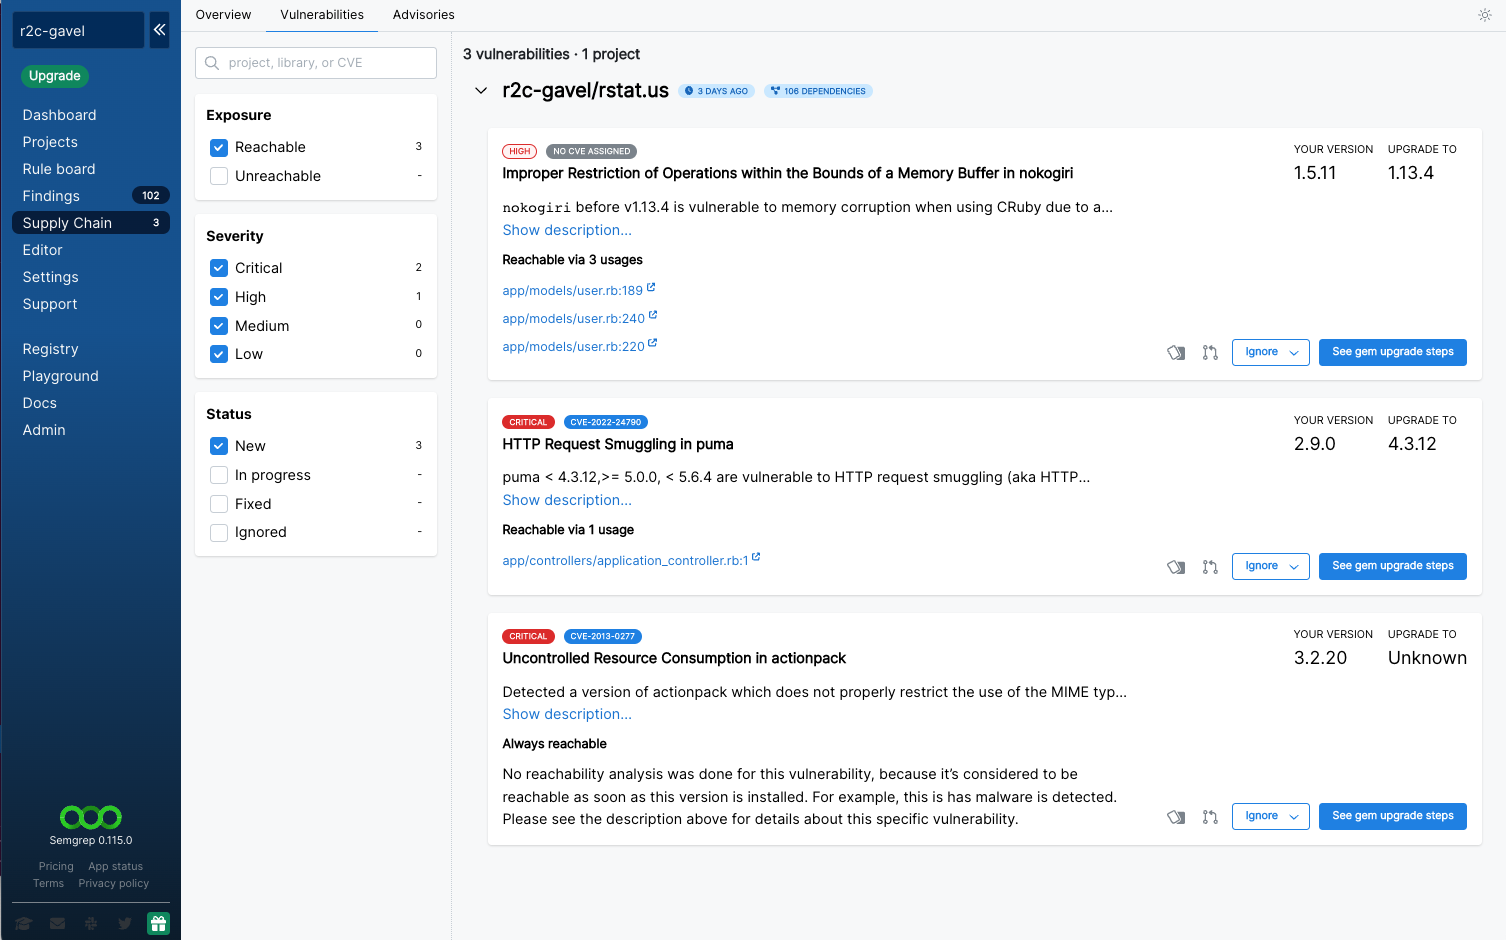Open Ignore dropdown for nokogiri vulnerability
1506x940 pixels.
tap(1270, 352)
